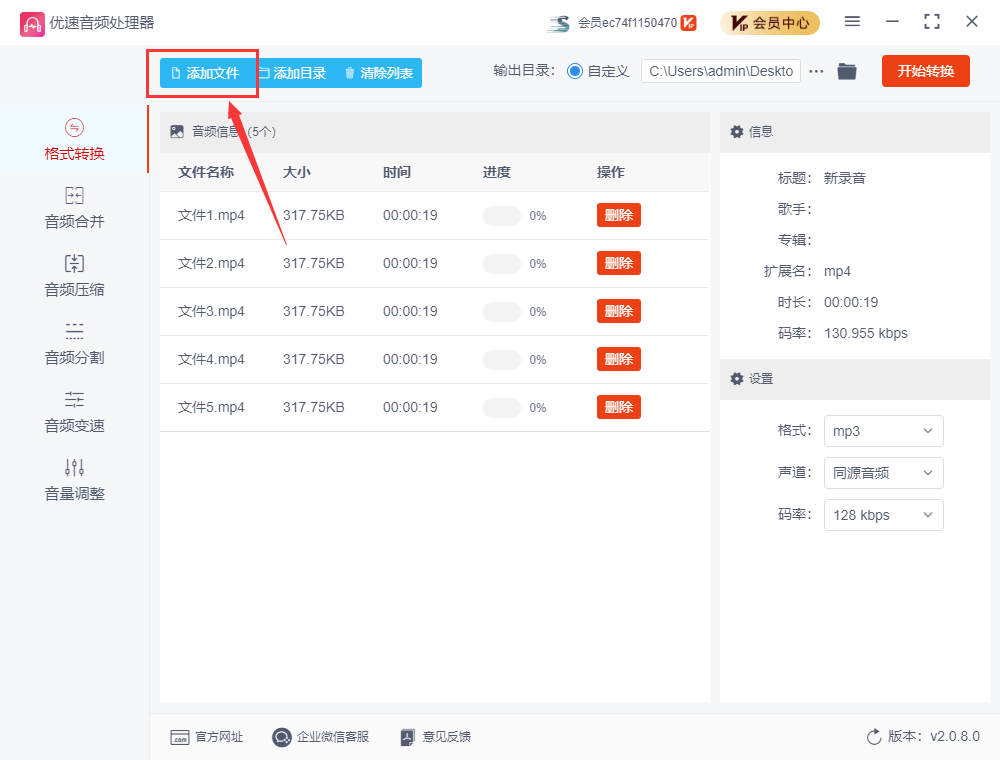Delete 文件2.mp4 from the list
This screenshot has height=760, width=1000.
(619, 263)
